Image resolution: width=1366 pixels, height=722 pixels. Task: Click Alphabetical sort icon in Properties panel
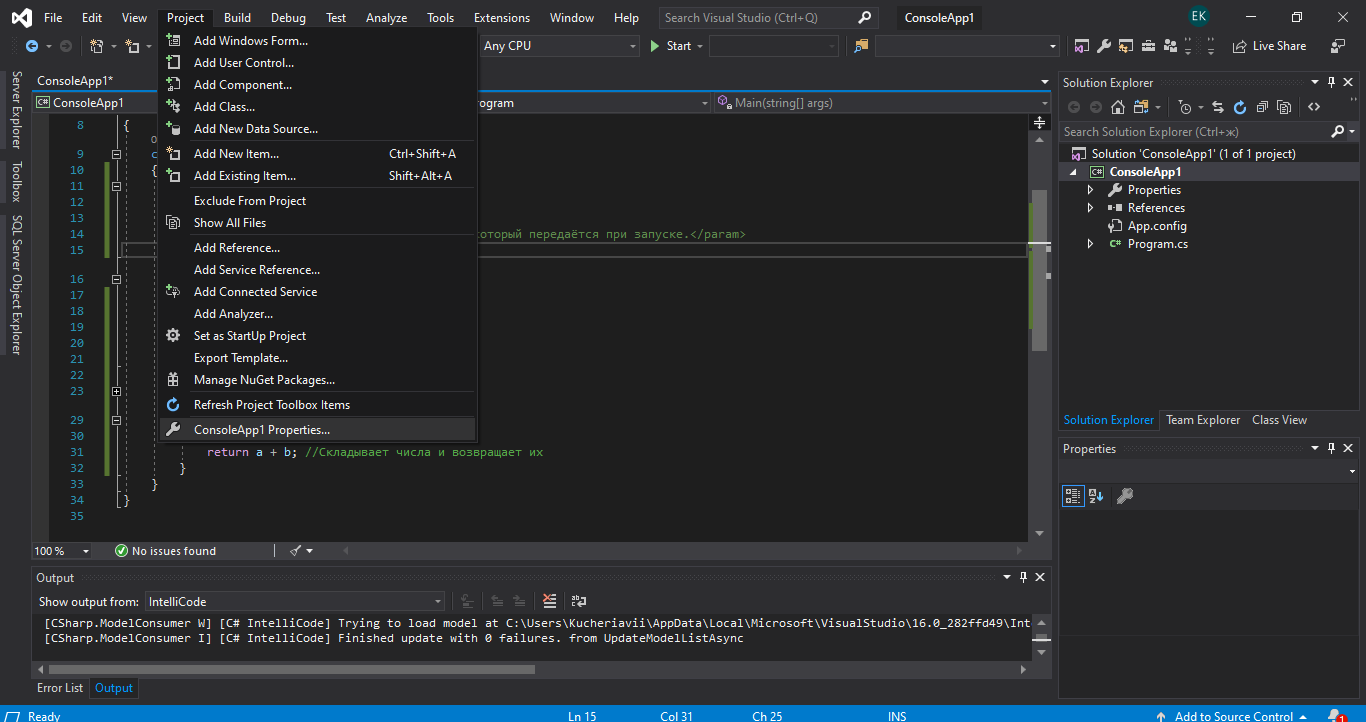[x=1096, y=496]
